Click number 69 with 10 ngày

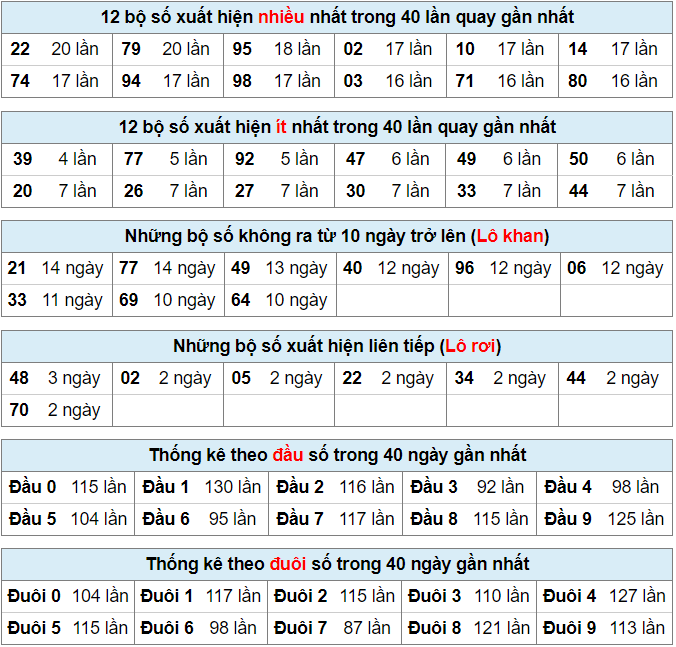pos(169,300)
